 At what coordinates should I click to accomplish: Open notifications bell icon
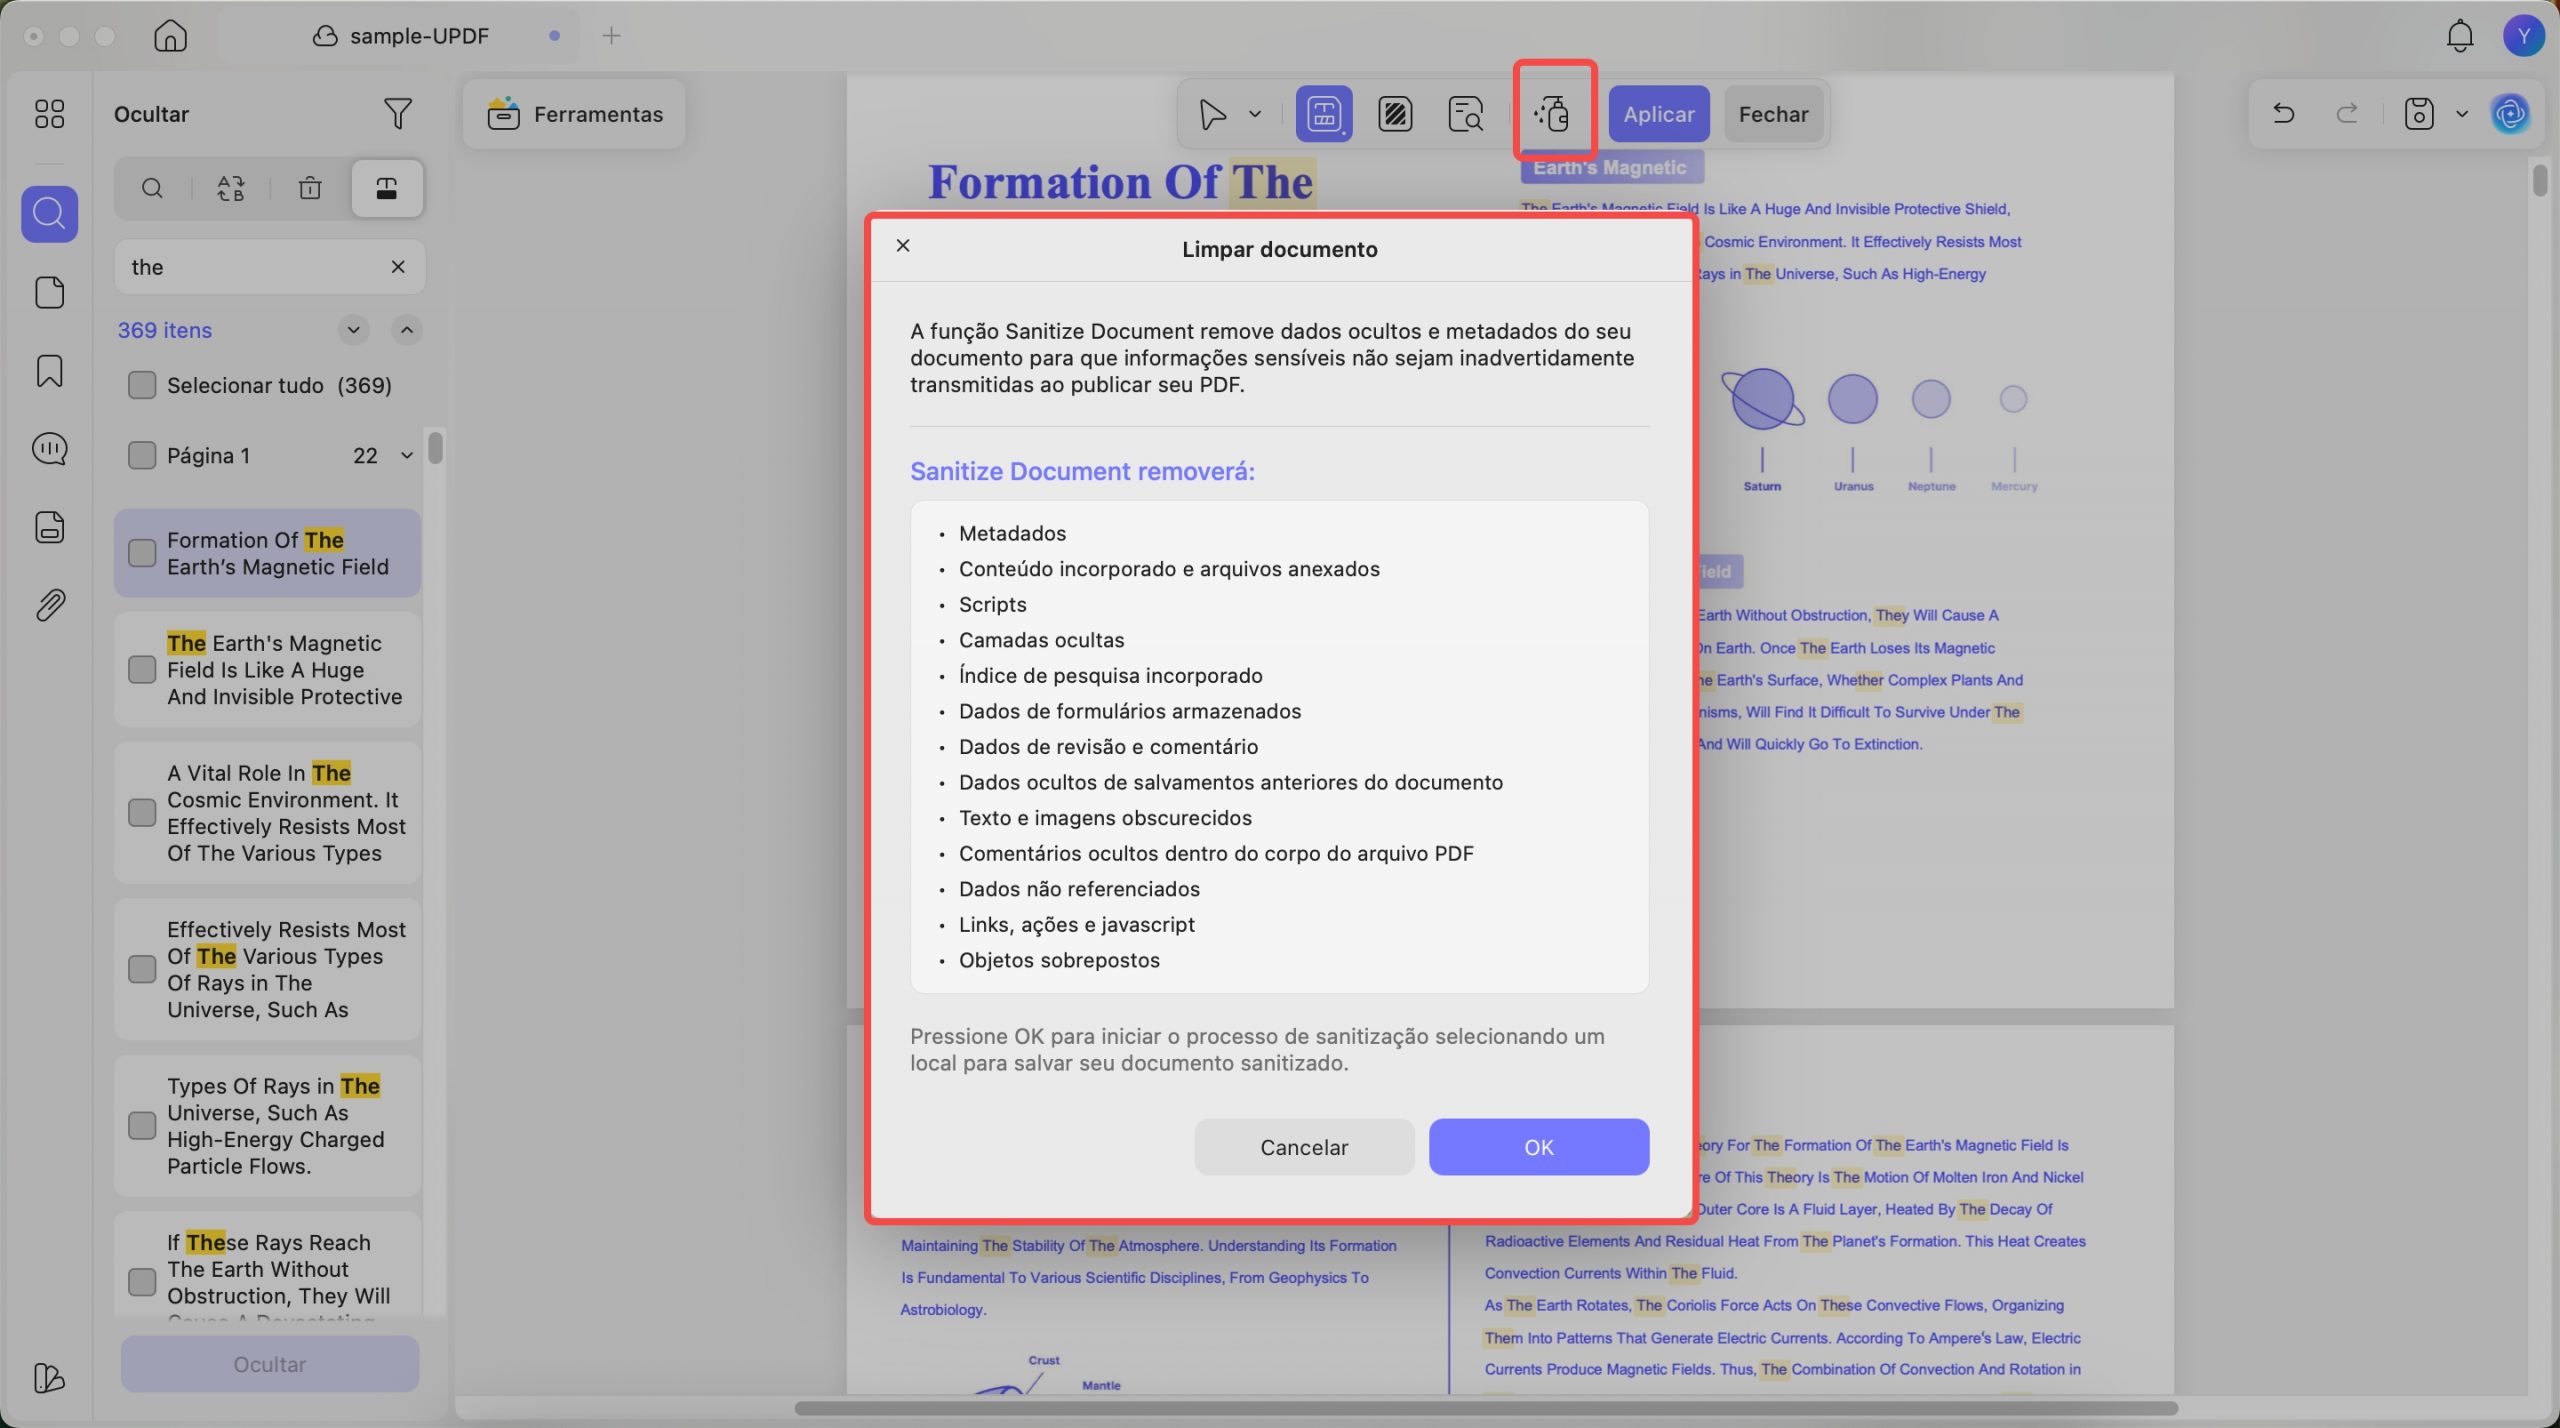pos(2460,36)
